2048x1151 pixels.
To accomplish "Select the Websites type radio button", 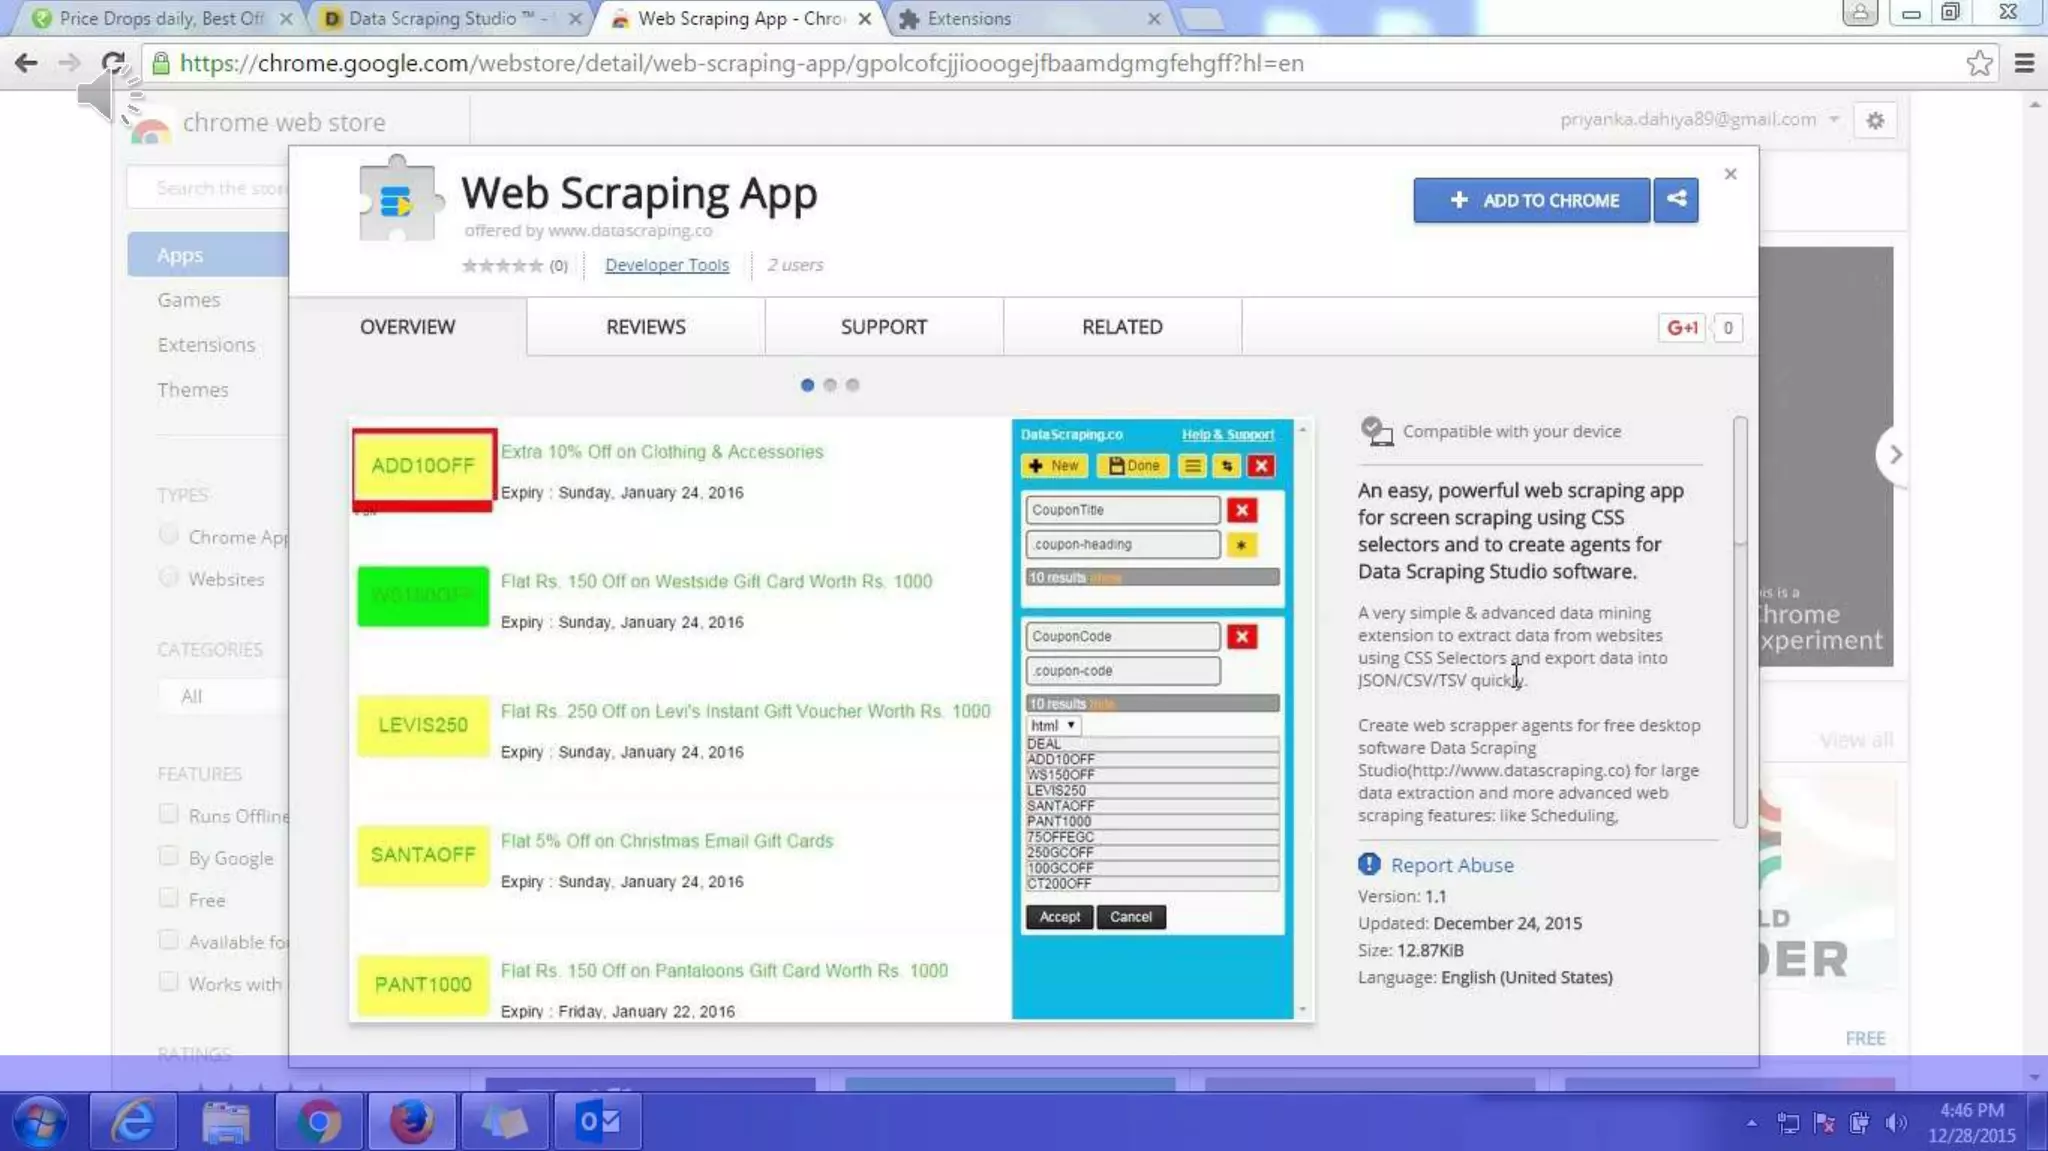I will (x=168, y=578).
